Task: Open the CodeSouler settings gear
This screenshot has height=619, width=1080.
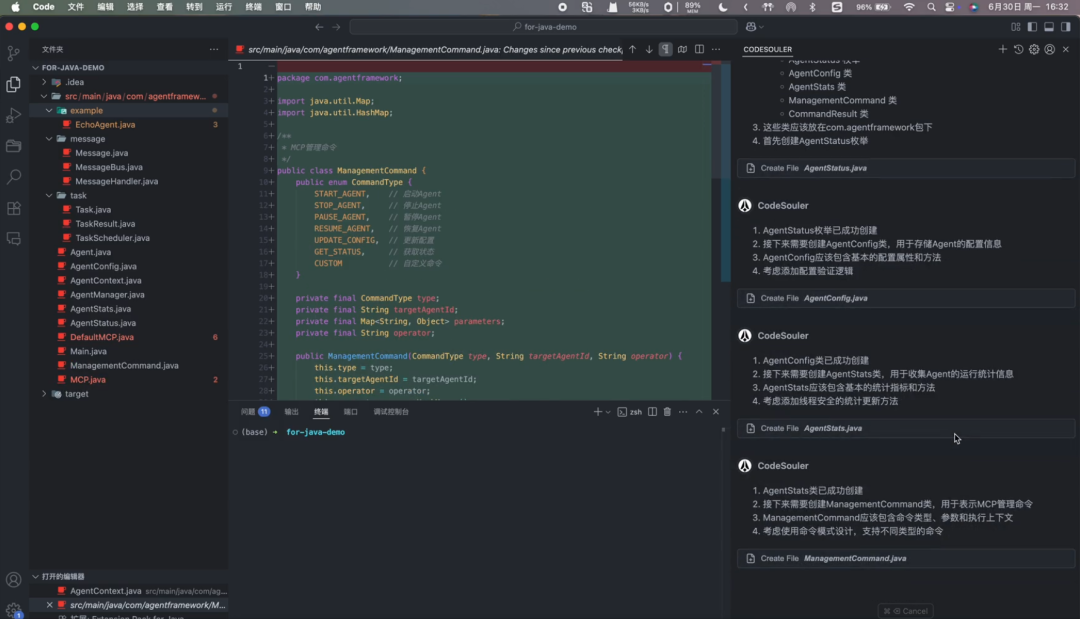Action: (x=1033, y=48)
